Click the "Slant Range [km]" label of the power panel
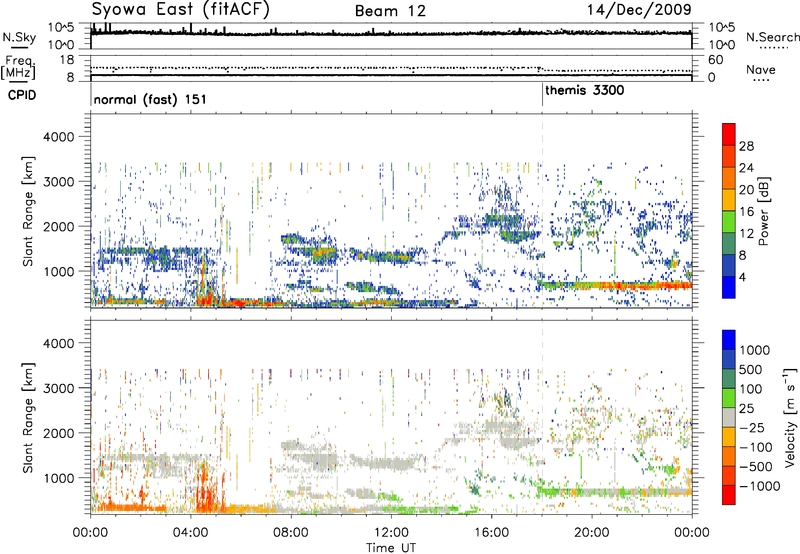 coord(28,211)
